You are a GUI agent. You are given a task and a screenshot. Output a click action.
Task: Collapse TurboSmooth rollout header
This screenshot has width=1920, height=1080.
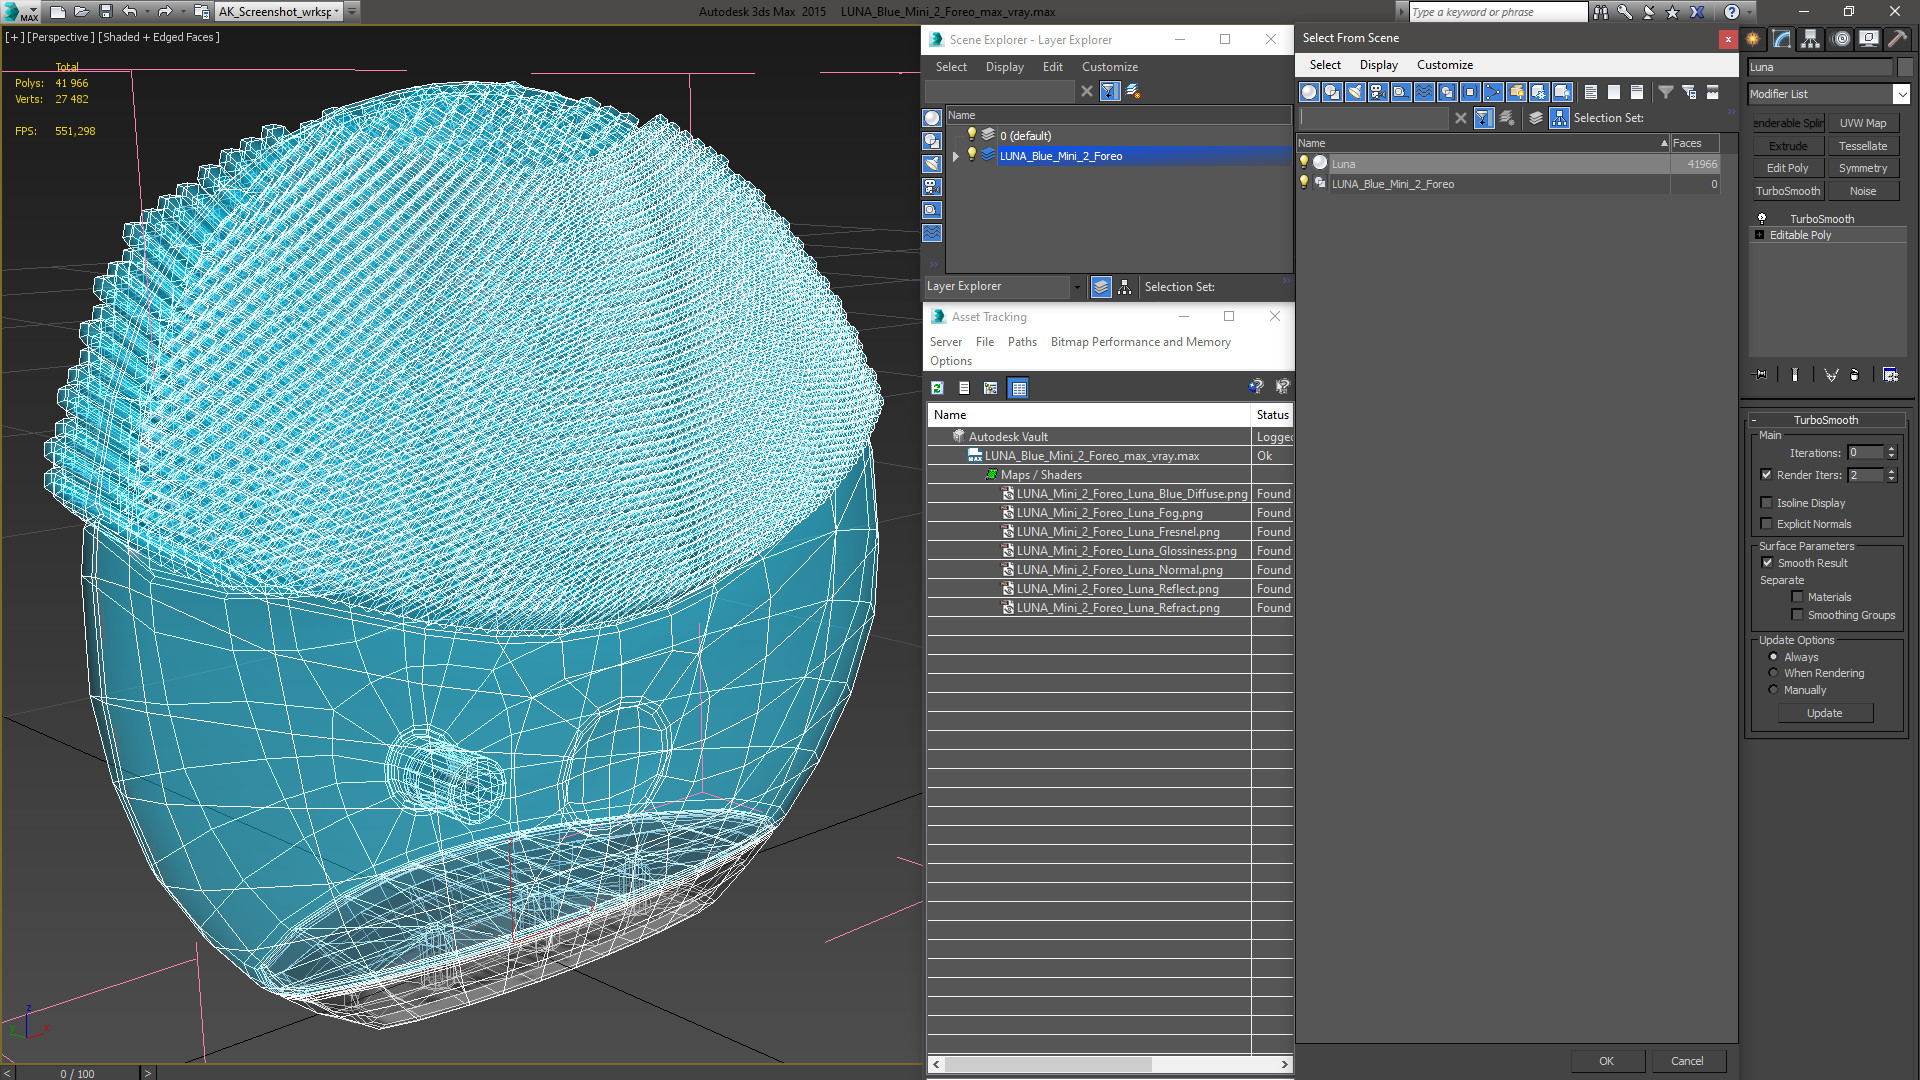1826,420
